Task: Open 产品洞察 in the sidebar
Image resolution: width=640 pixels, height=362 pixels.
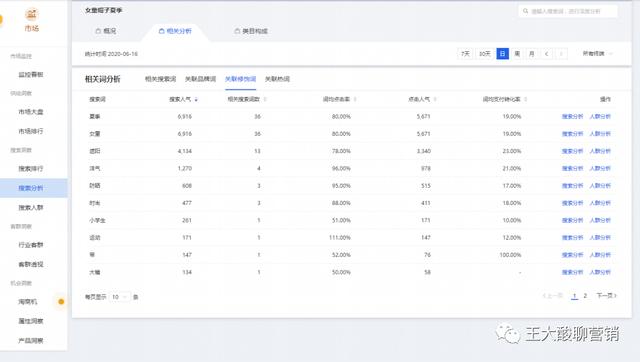Action: coord(31,340)
